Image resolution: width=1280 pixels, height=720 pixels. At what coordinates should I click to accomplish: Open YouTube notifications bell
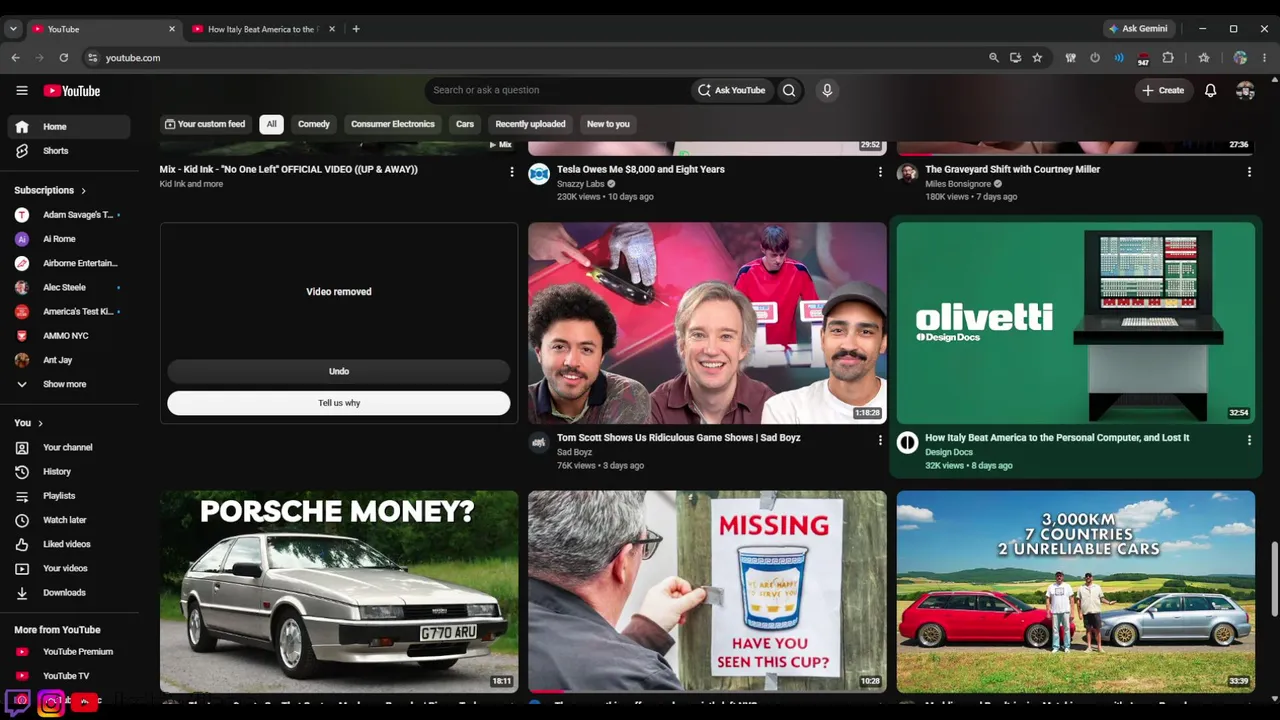(1210, 90)
